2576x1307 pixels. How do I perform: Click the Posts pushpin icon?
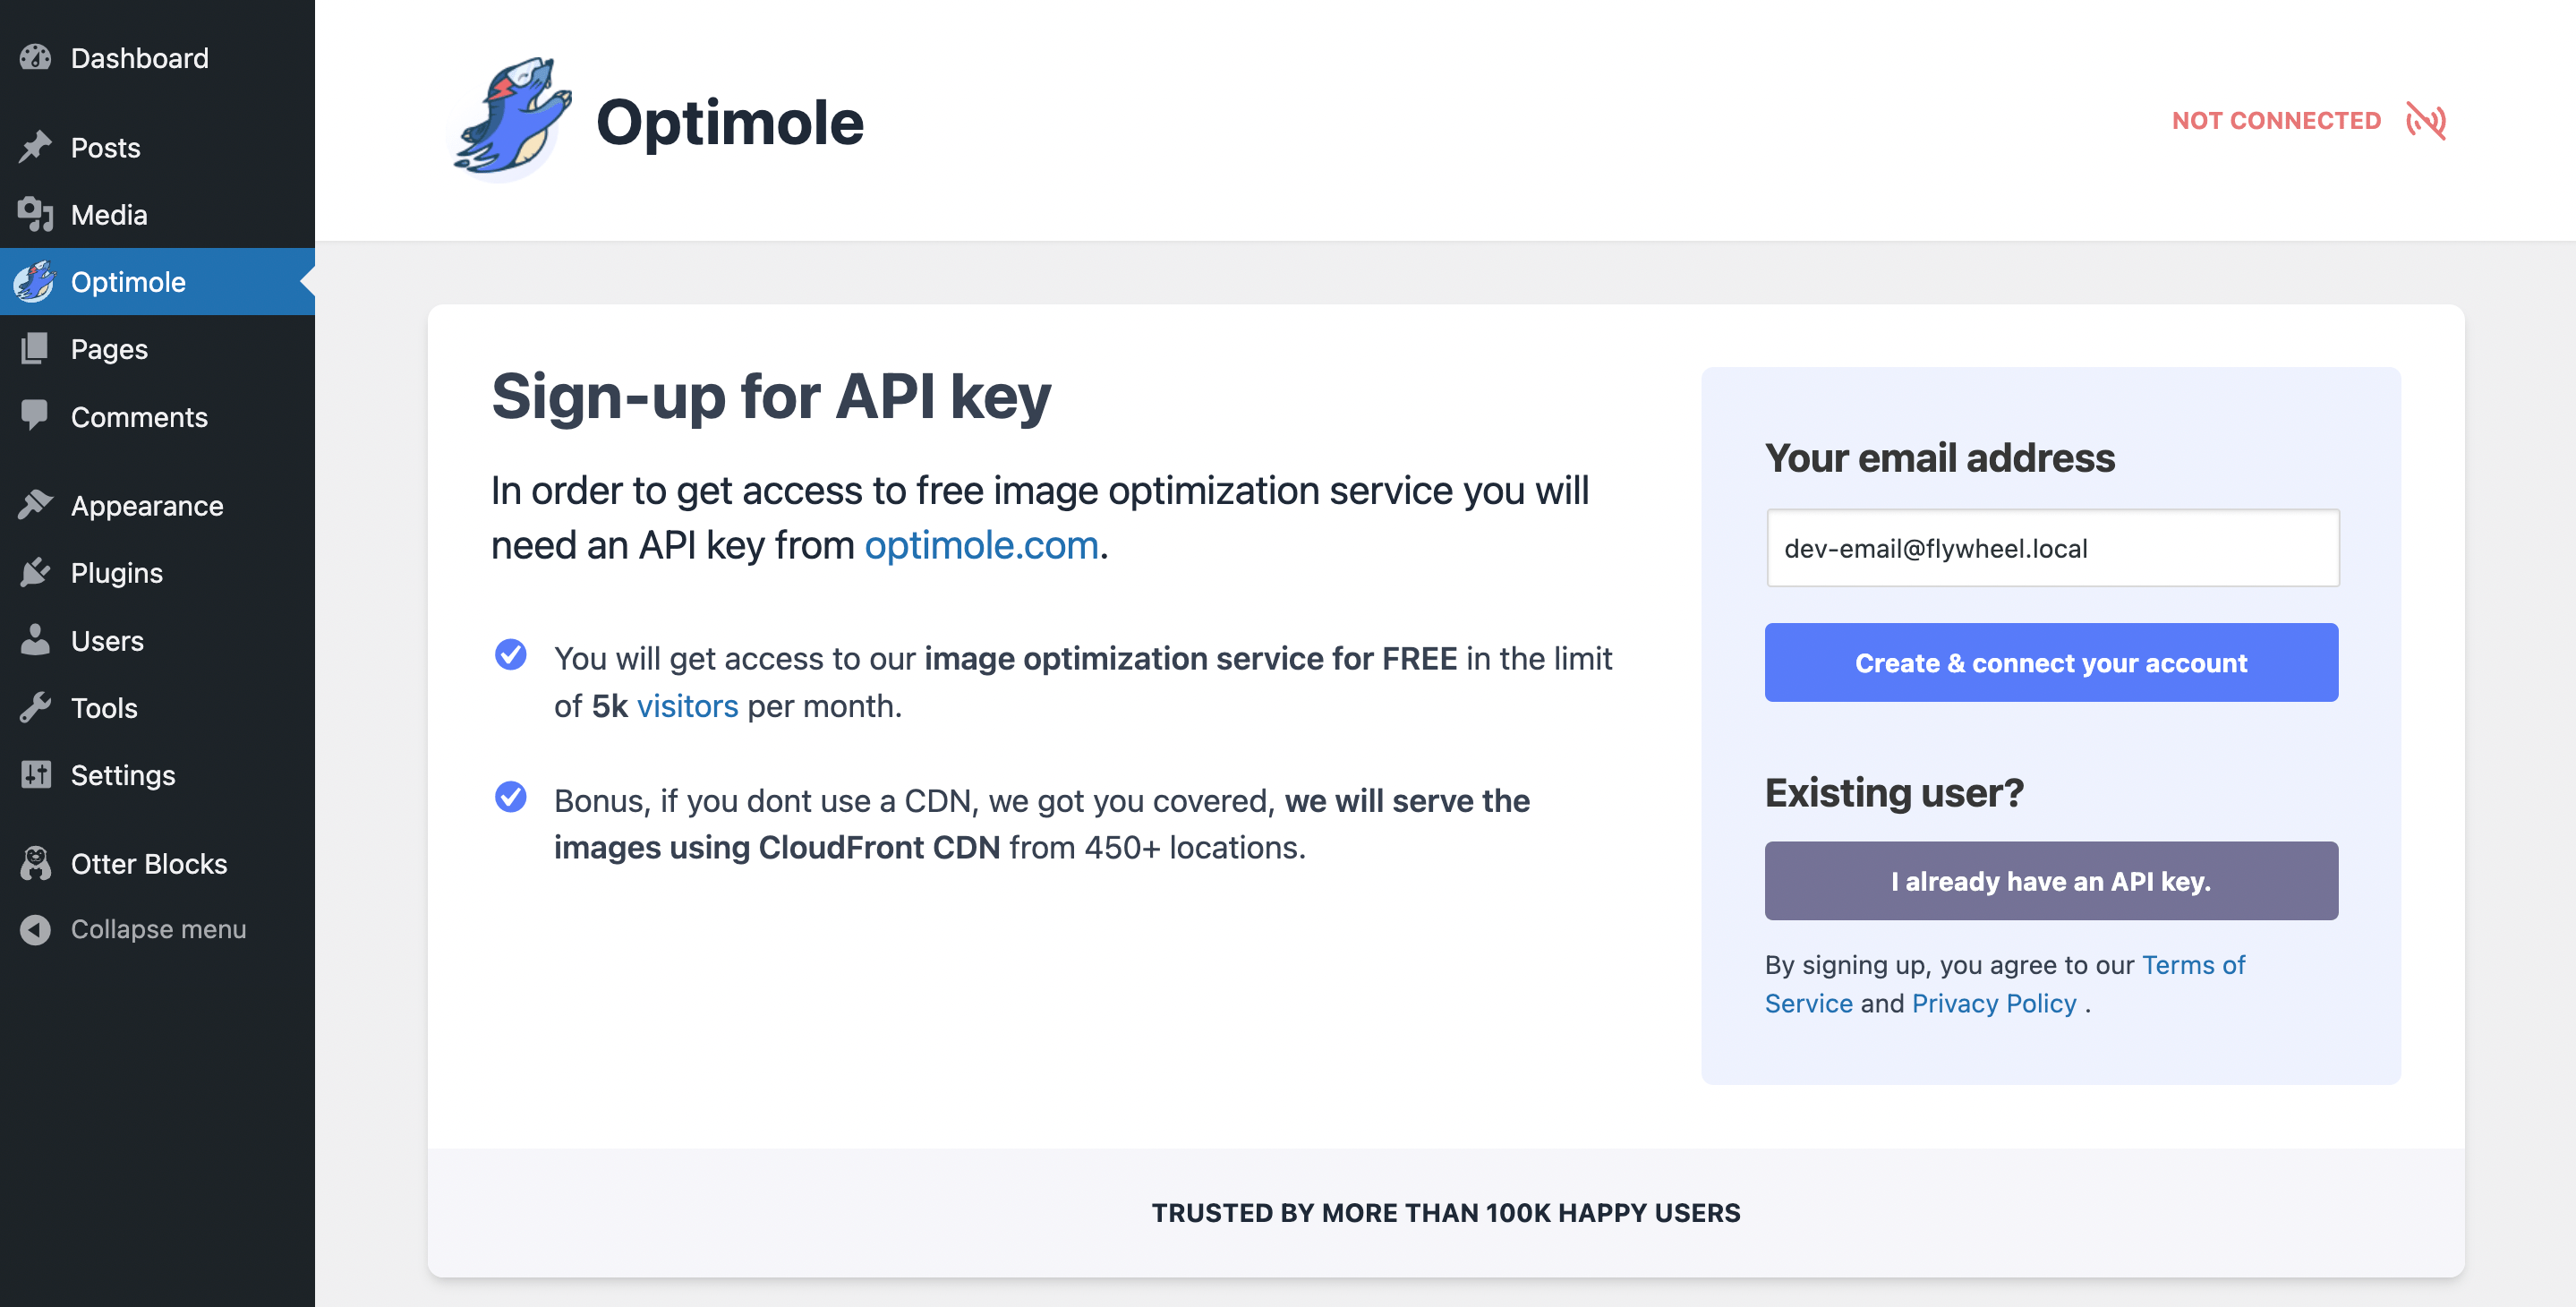click(35, 147)
